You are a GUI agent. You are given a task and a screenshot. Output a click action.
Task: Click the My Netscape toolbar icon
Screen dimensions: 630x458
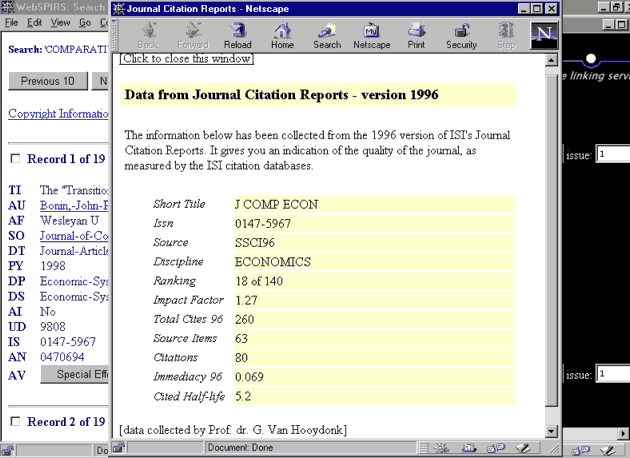(372, 35)
